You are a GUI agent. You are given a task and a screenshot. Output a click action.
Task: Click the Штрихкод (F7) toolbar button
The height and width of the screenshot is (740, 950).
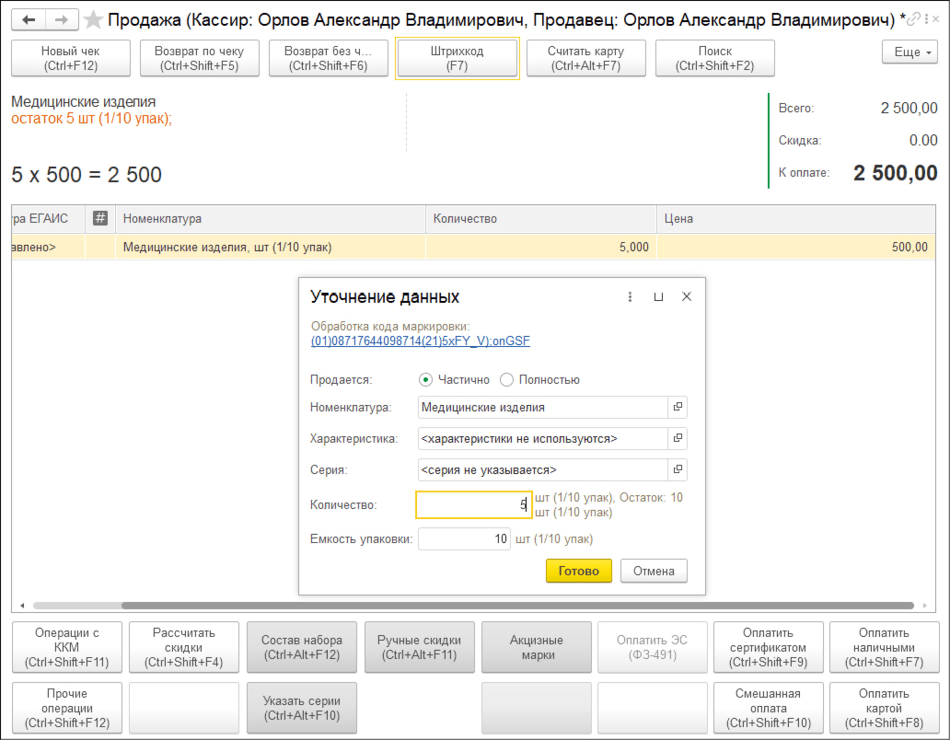pyautogui.click(x=458, y=59)
